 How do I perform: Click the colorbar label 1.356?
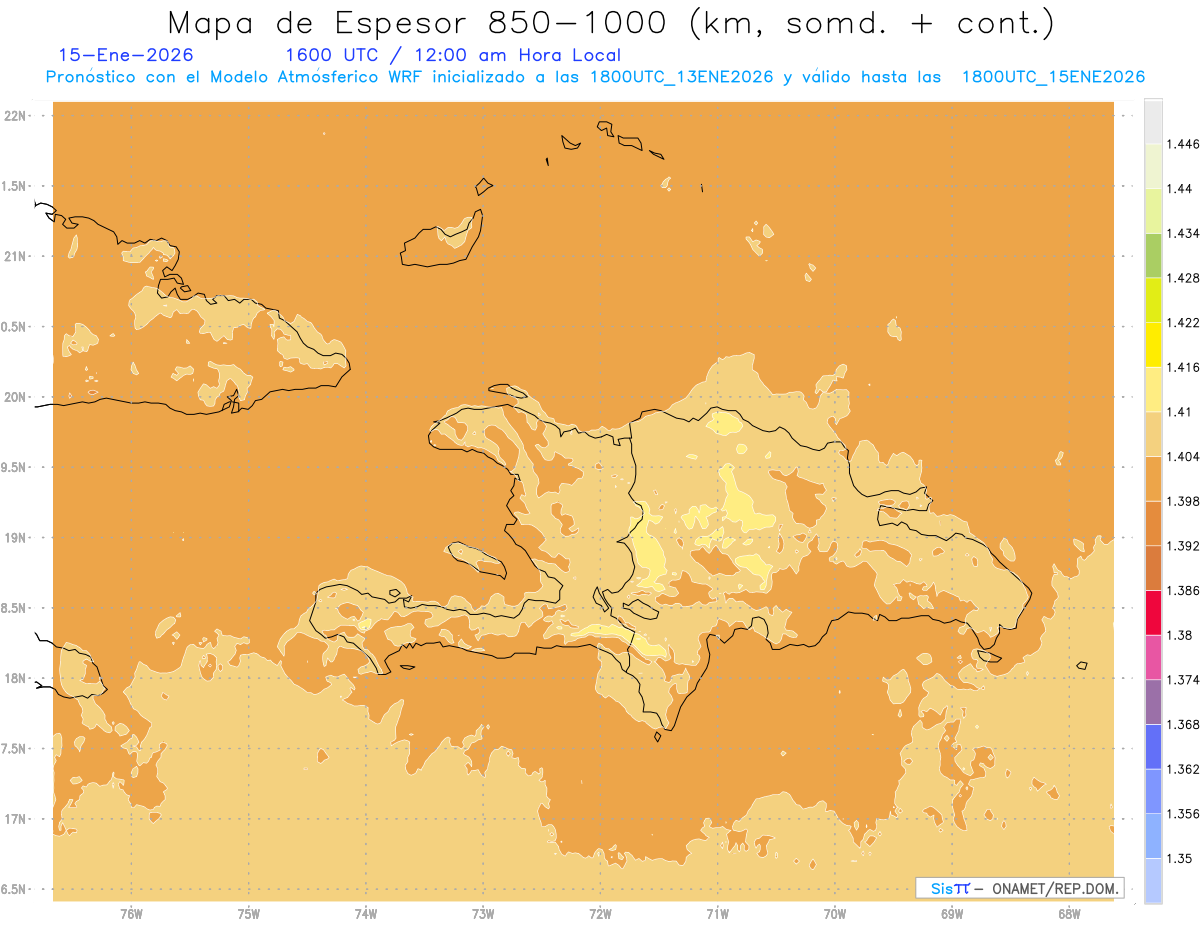[x=1183, y=814]
